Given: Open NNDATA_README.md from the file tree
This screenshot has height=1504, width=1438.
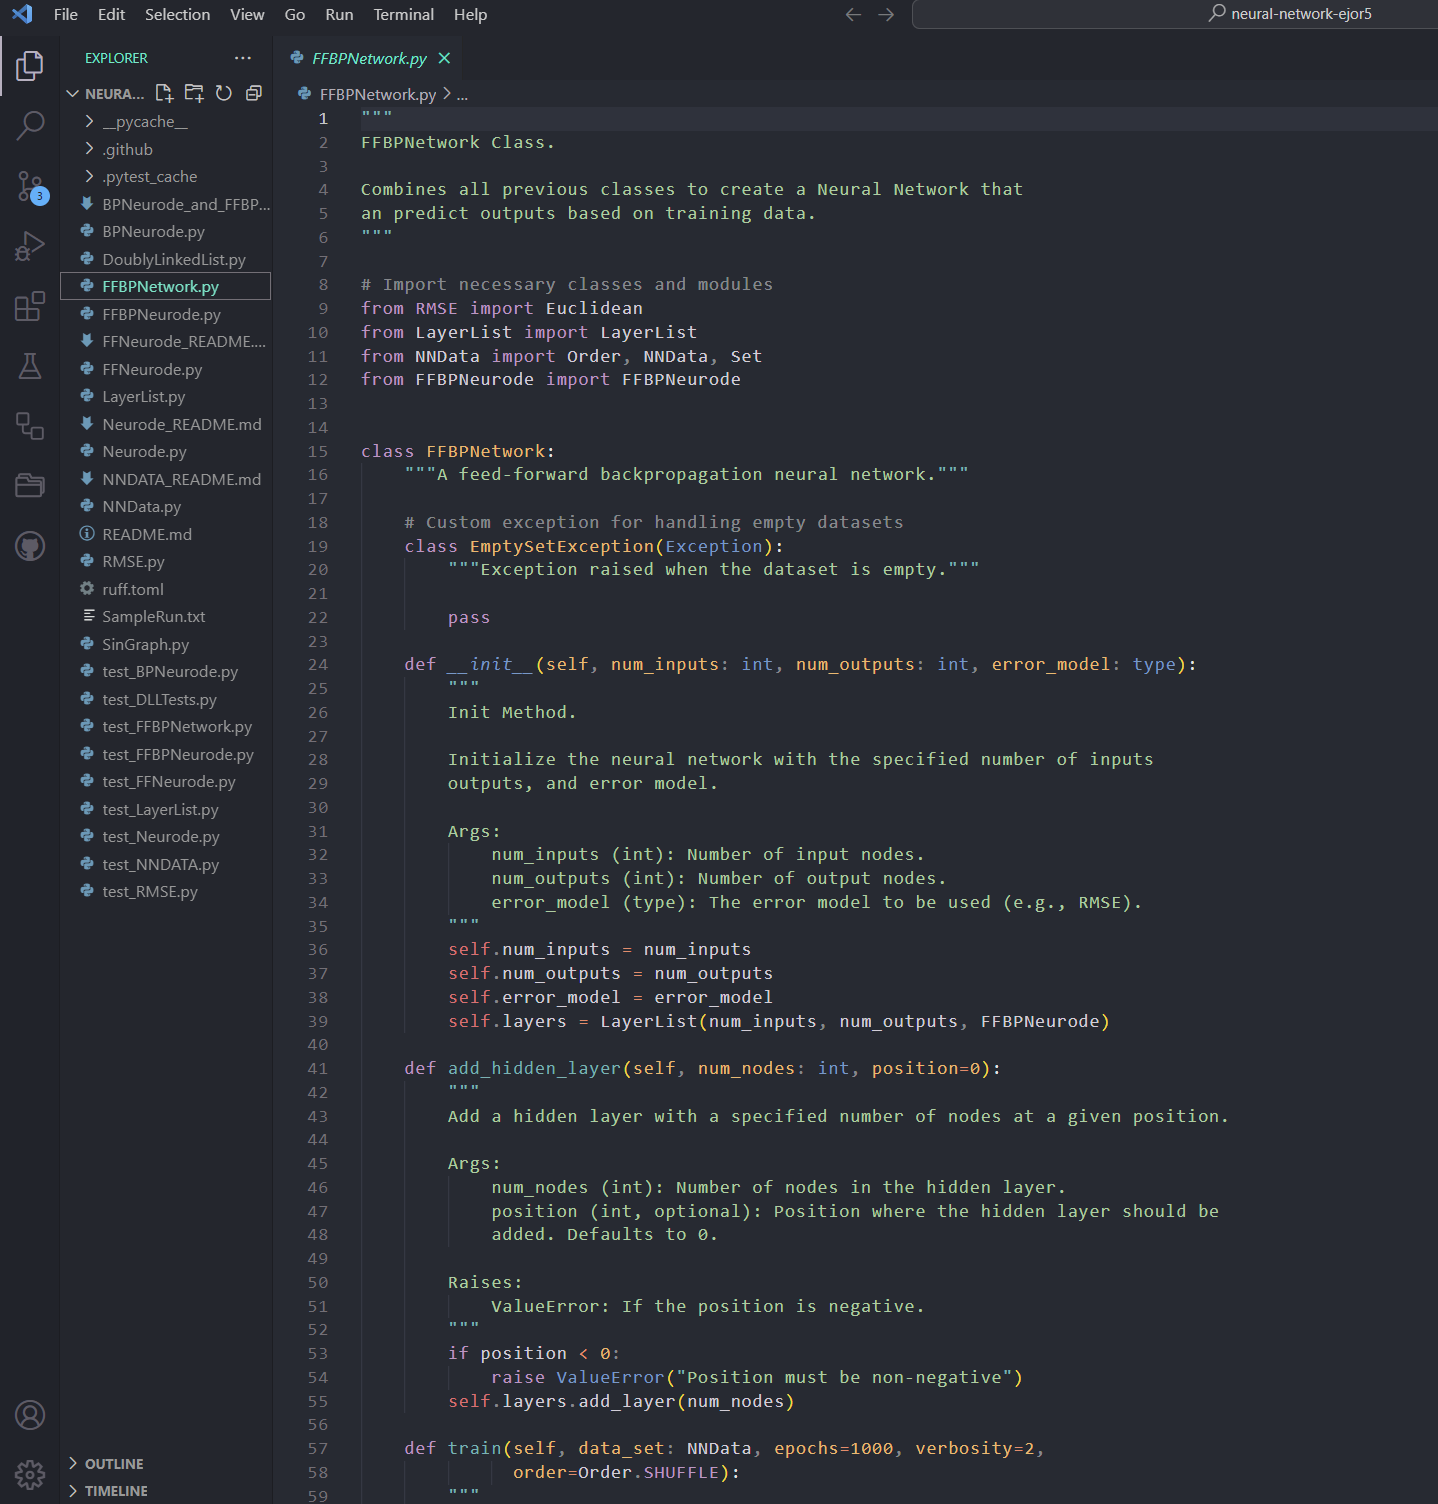Looking at the screenshot, I should tap(166, 479).
